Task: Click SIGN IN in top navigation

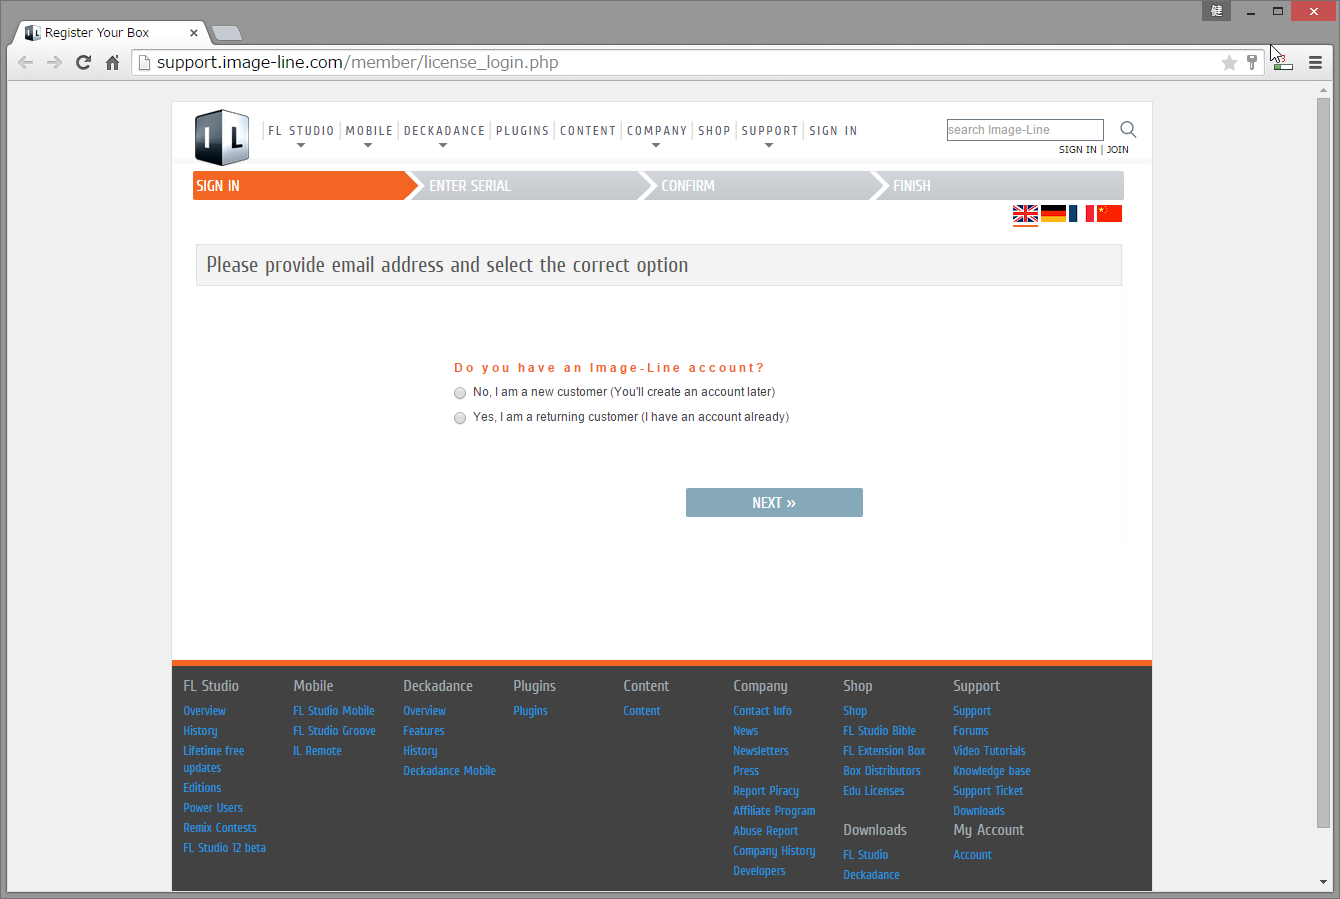Action: [833, 131]
